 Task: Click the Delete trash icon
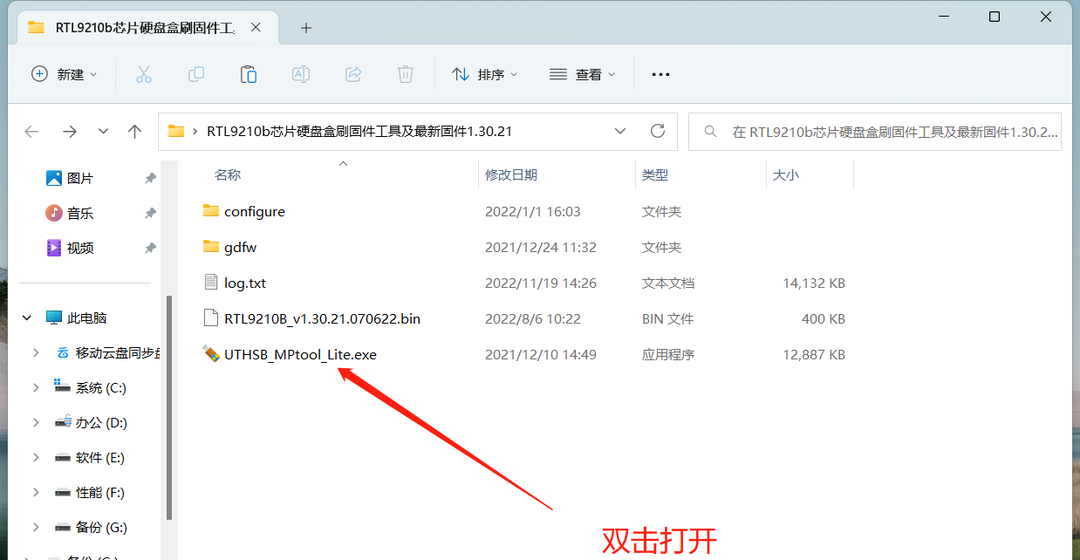[x=406, y=74]
